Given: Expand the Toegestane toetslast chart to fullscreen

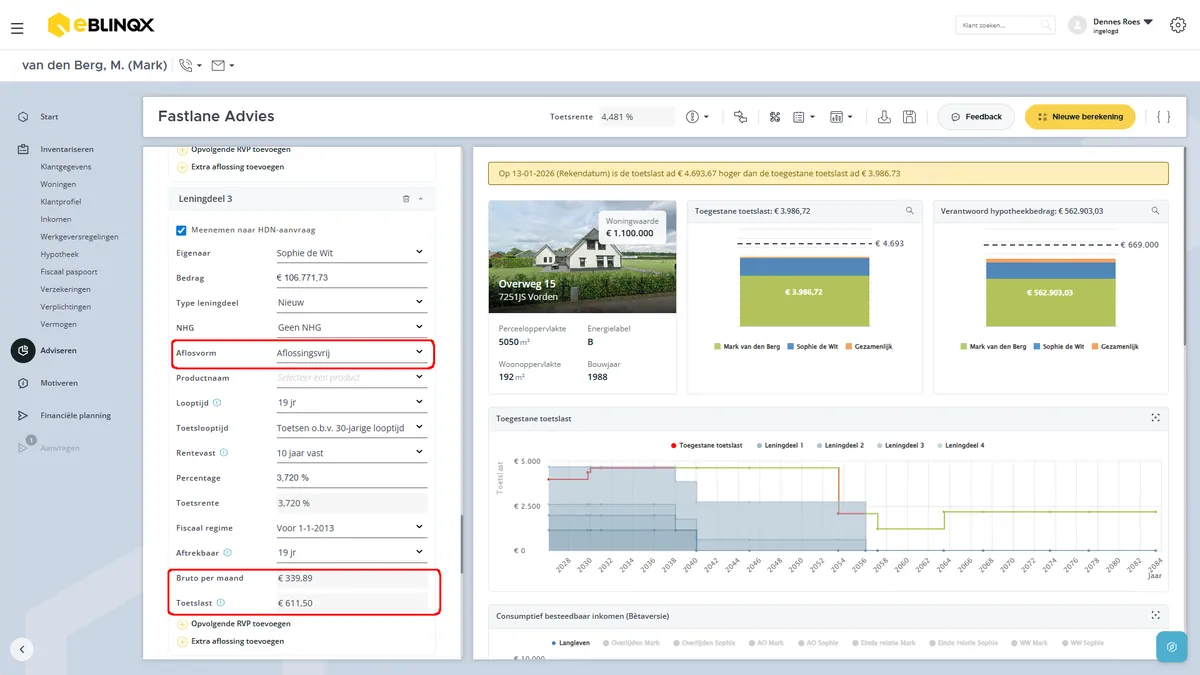Looking at the screenshot, I should 1155,418.
